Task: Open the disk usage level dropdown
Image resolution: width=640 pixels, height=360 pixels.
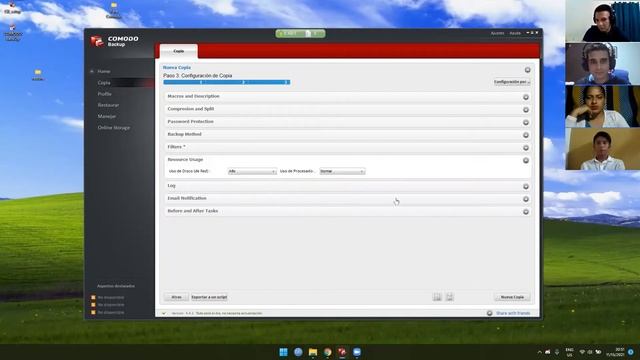Action: pyautogui.click(x=252, y=171)
